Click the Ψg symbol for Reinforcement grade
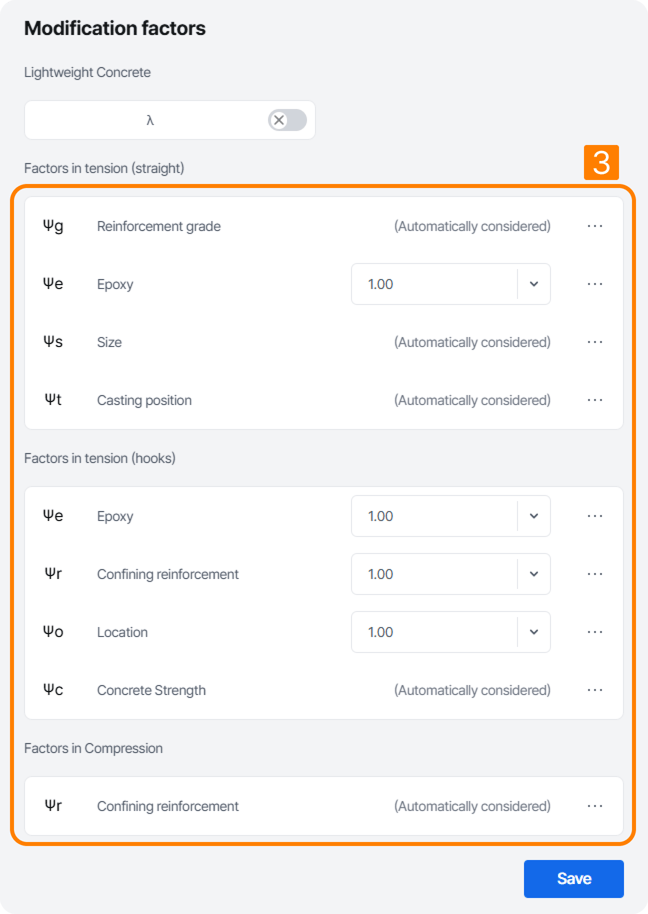This screenshot has height=914, width=648. coord(55,226)
